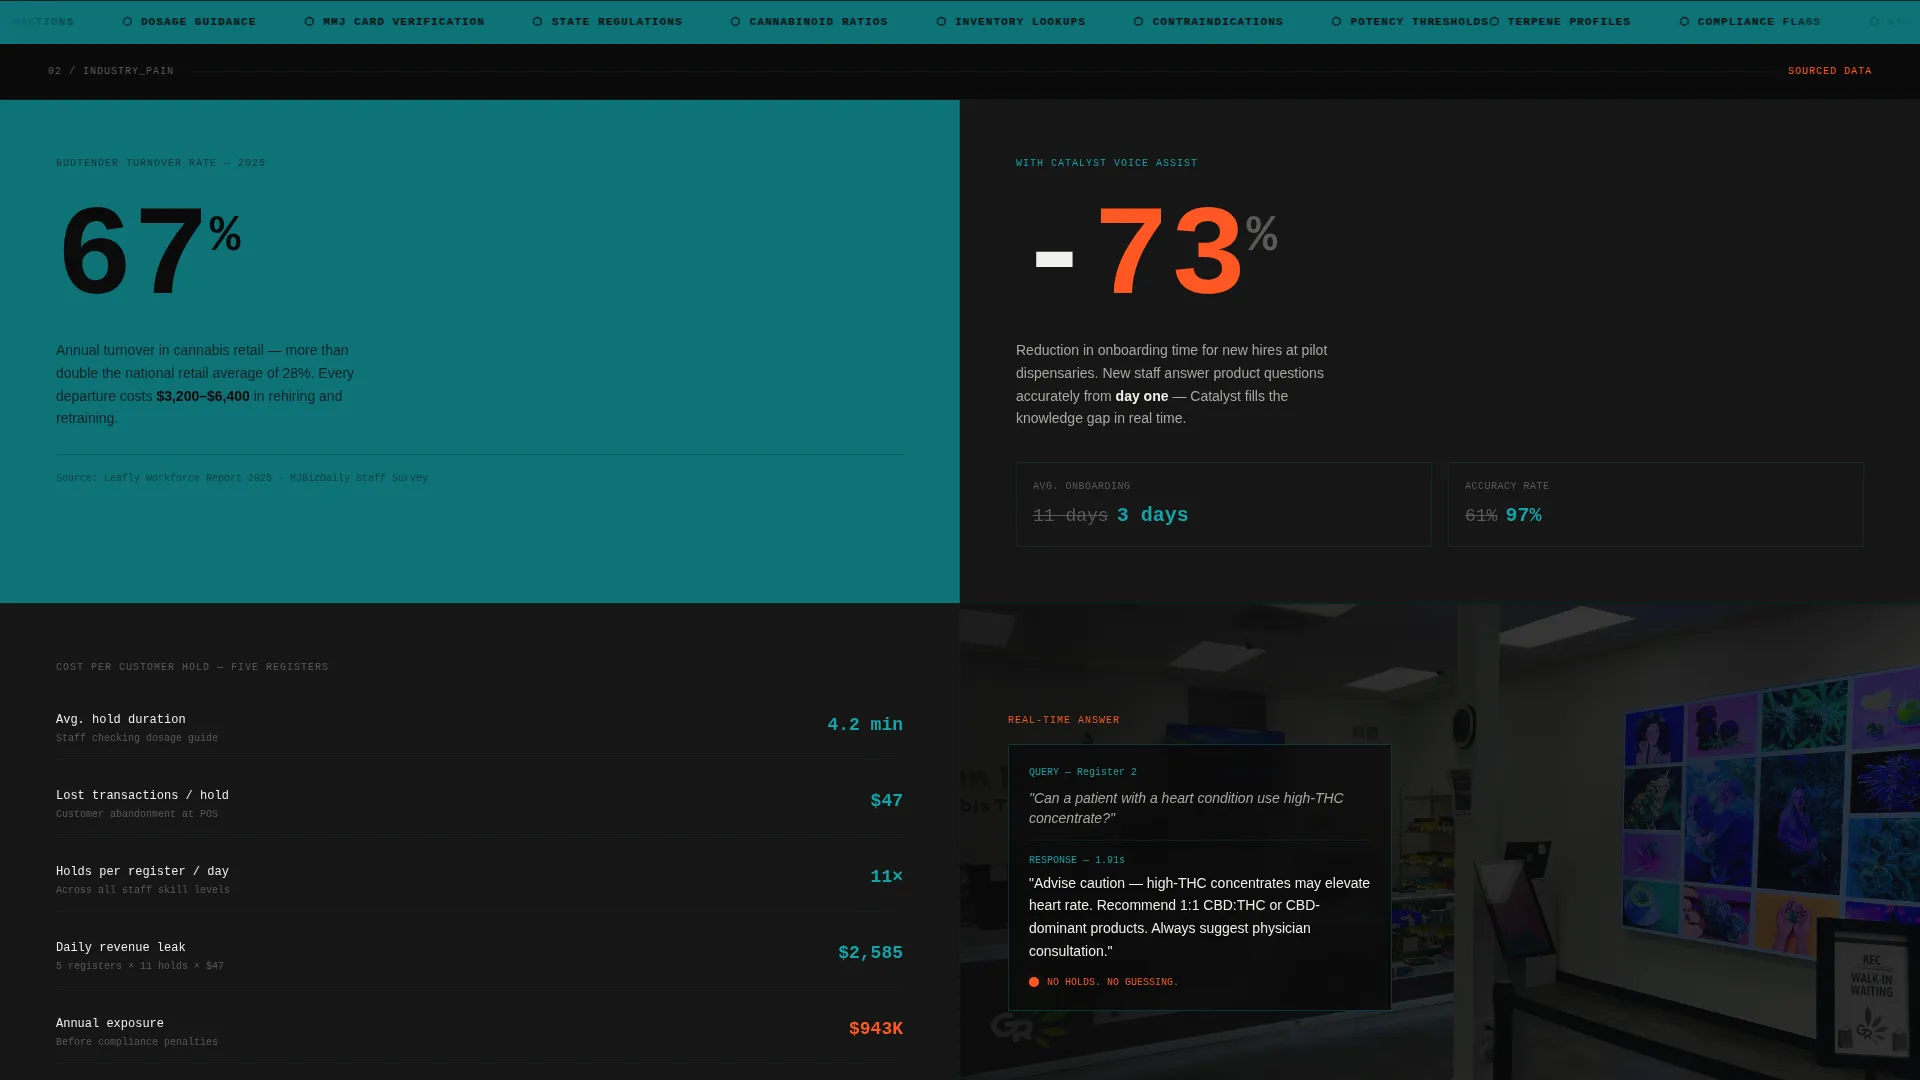Screen dimensions: 1920x1080
Task: Select COMPLIANCE FLAGS ticker label
Action: (x=1759, y=21)
